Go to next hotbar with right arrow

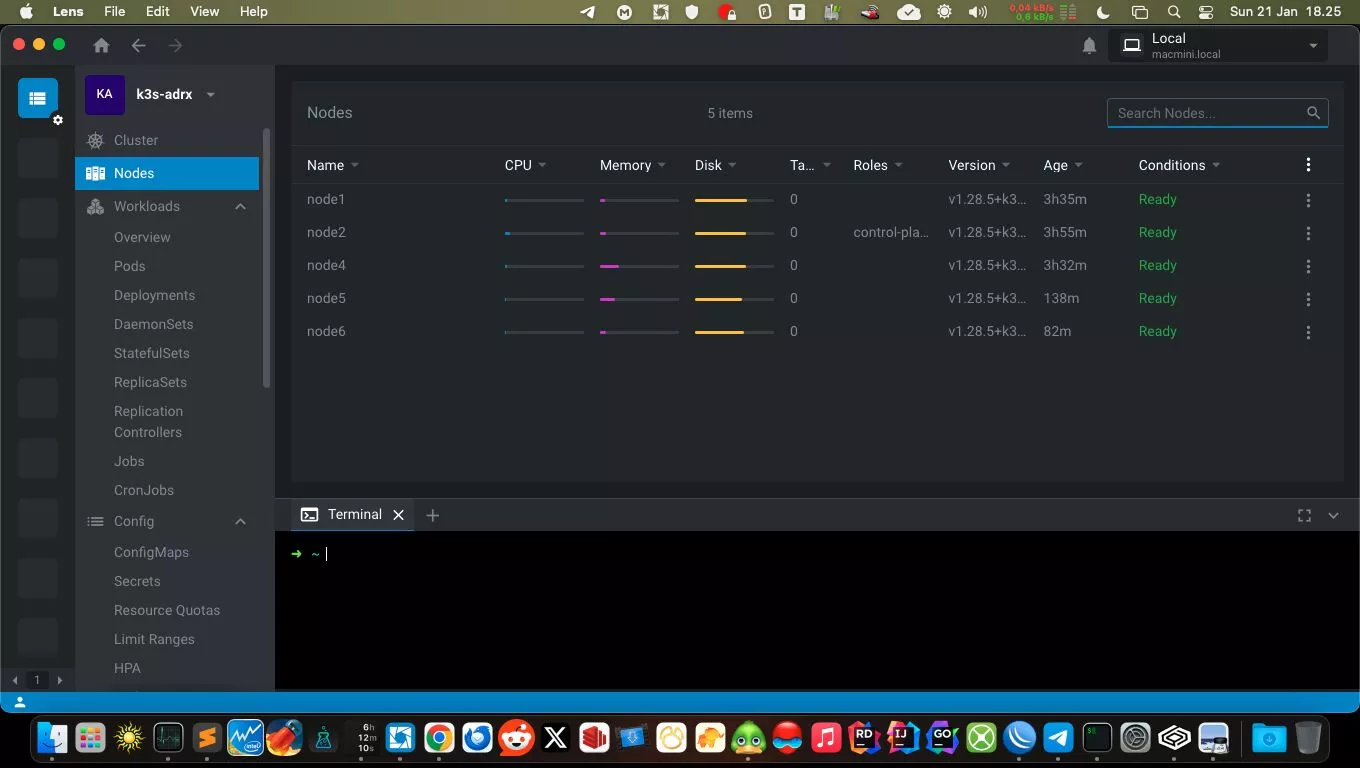pos(59,680)
